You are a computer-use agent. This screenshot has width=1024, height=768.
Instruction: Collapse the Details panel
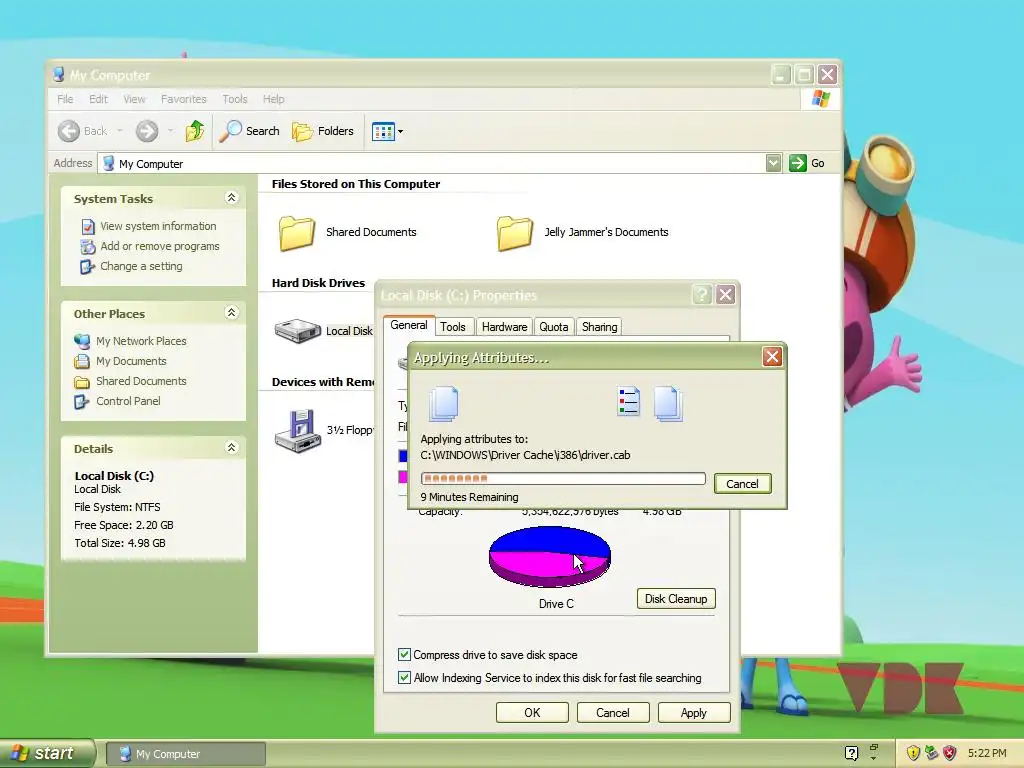point(231,448)
